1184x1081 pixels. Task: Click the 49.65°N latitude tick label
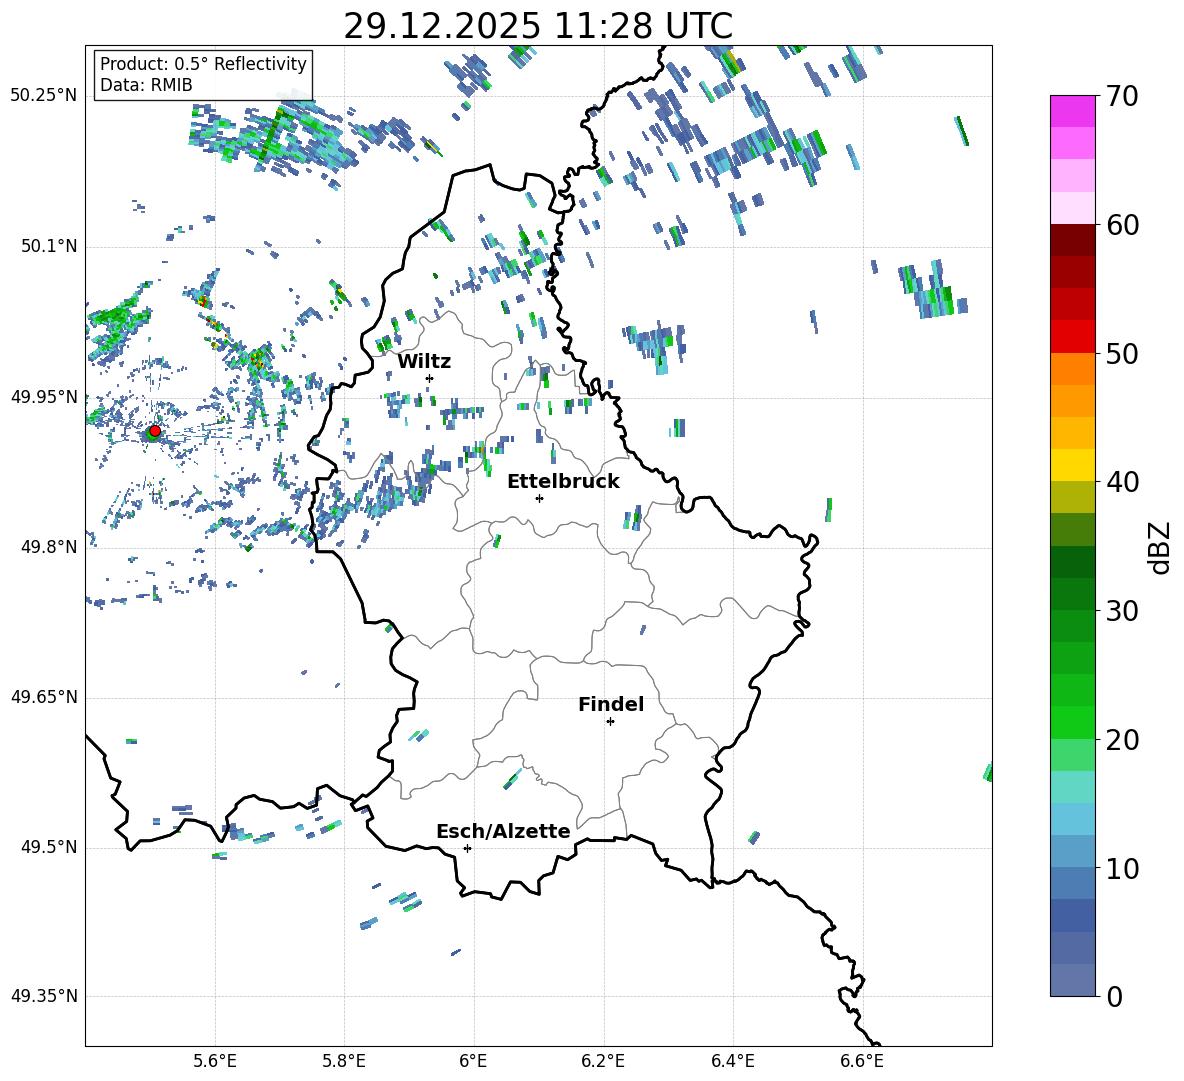pos(44,697)
